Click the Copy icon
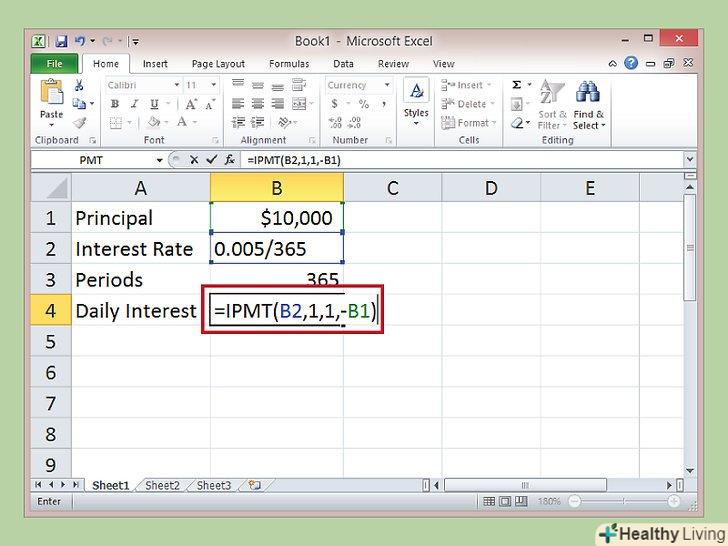 pos(79,104)
